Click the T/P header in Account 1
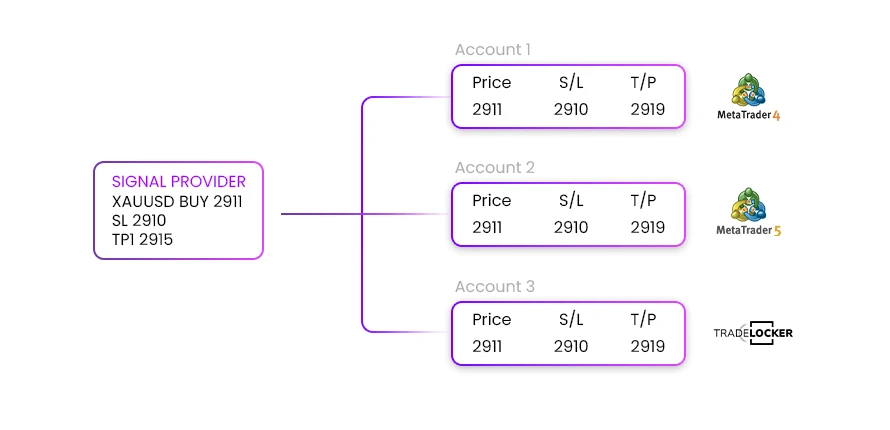This screenshot has width=890, height=430. click(x=643, y=83)
